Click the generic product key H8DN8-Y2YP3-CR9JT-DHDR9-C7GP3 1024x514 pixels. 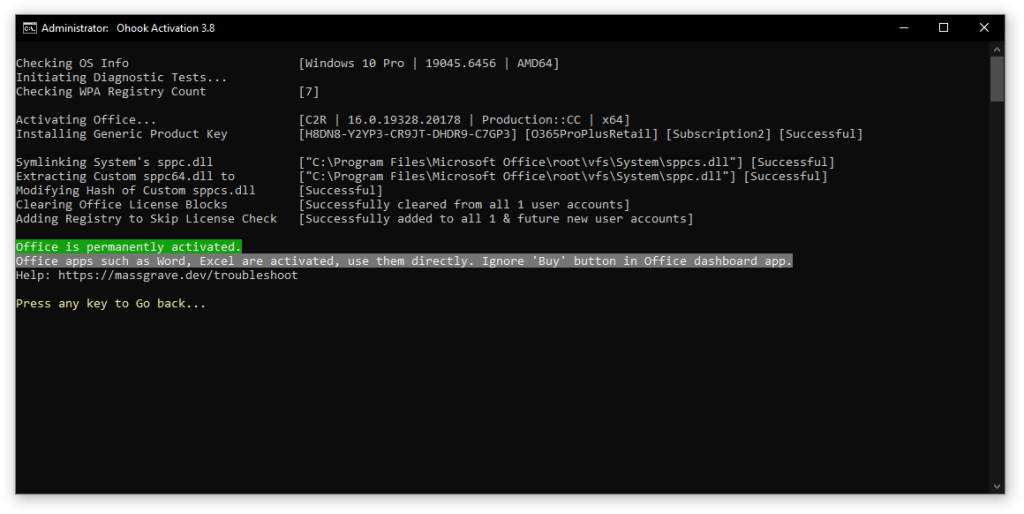(x=408, y=134)
